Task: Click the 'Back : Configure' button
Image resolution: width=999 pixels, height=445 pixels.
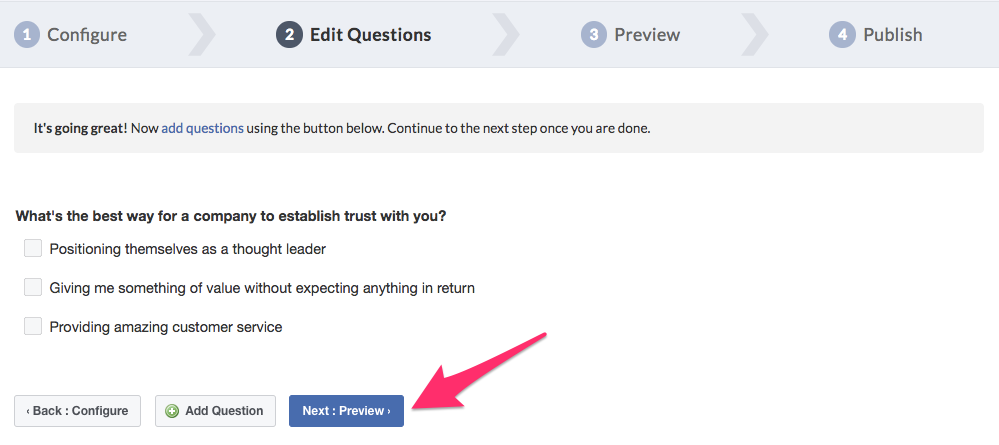Action: click(77, 411)
